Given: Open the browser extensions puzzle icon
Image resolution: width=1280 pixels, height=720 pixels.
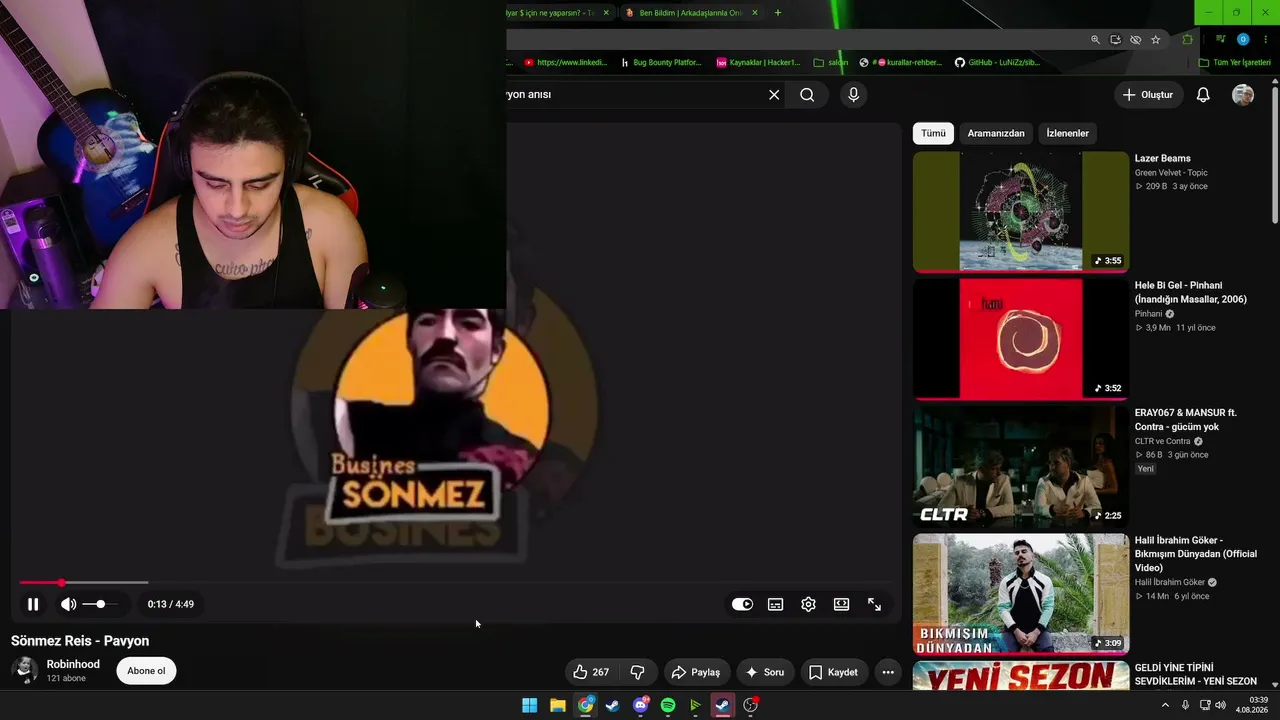Looking at the screenshot, I should (1187, 40).
